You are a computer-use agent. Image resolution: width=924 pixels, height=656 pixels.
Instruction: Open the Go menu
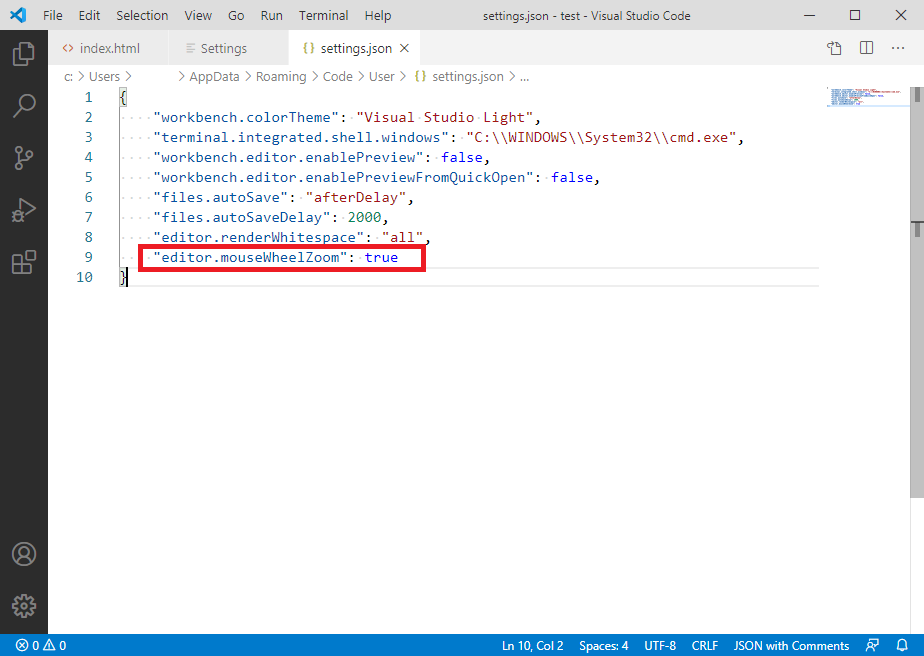(x=236, y=15)
